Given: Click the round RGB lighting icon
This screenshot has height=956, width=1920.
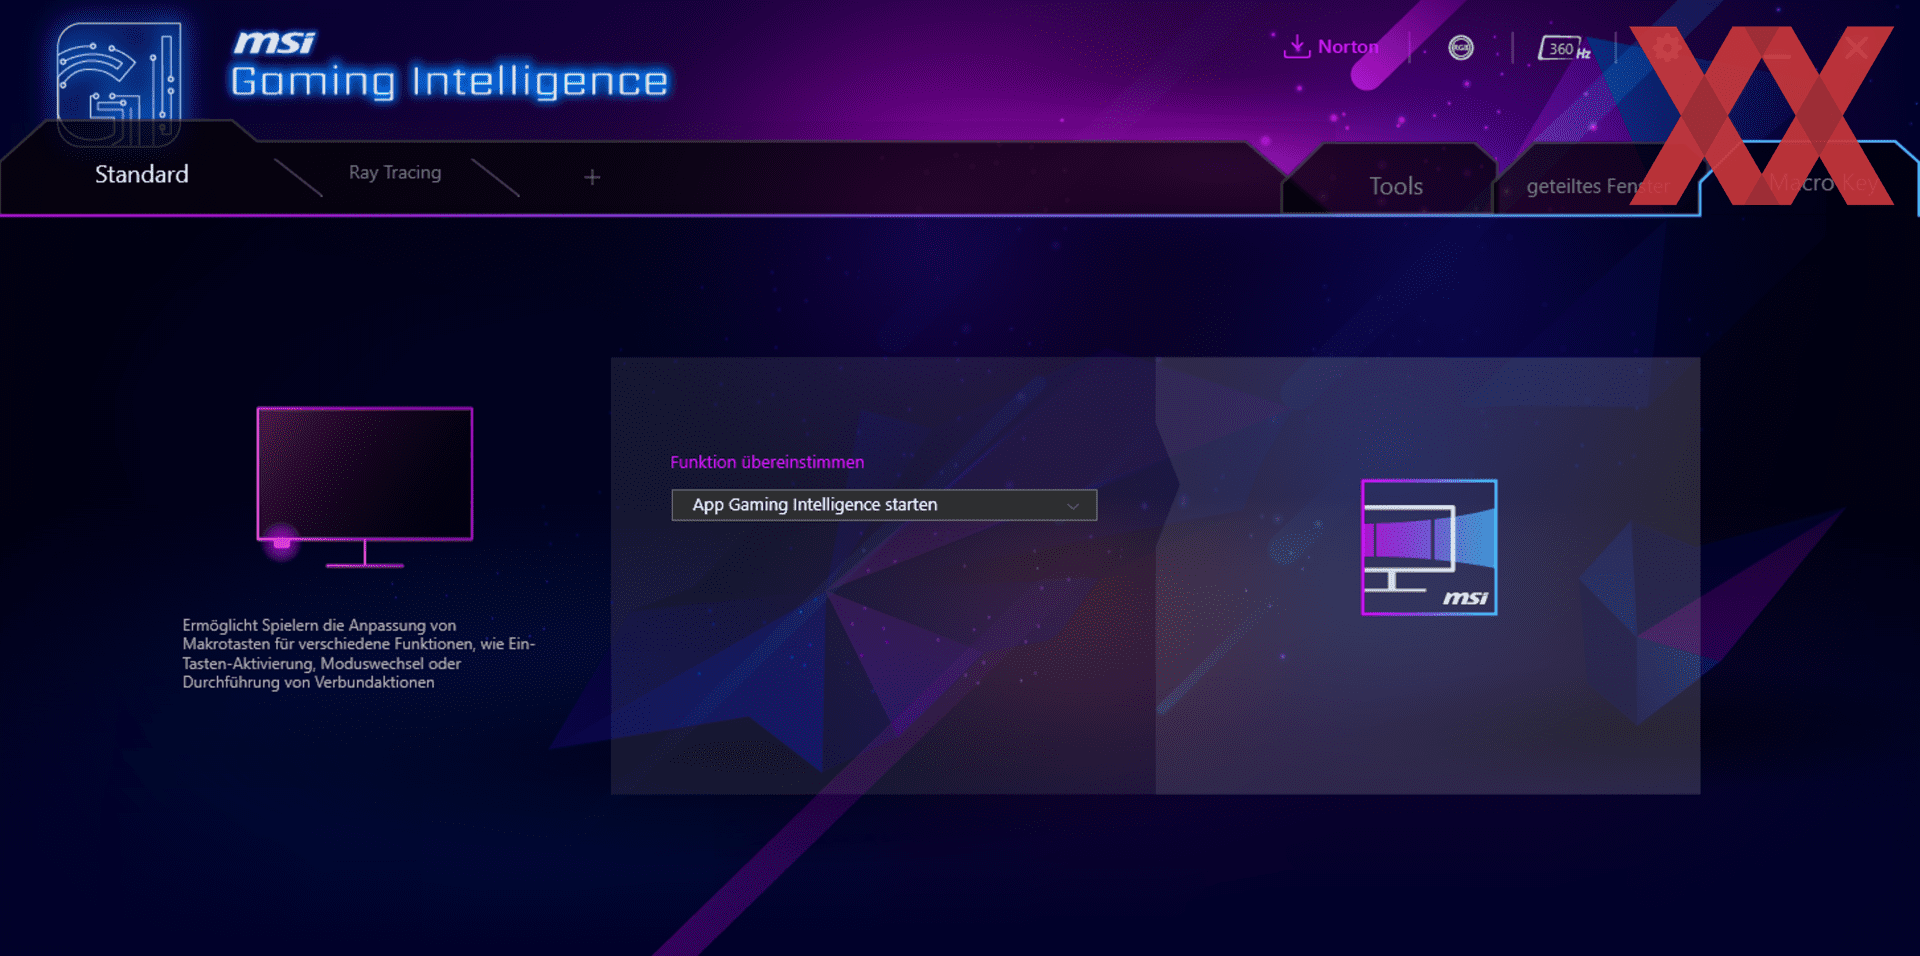Looking at the screenshot, I should 1461,48.
